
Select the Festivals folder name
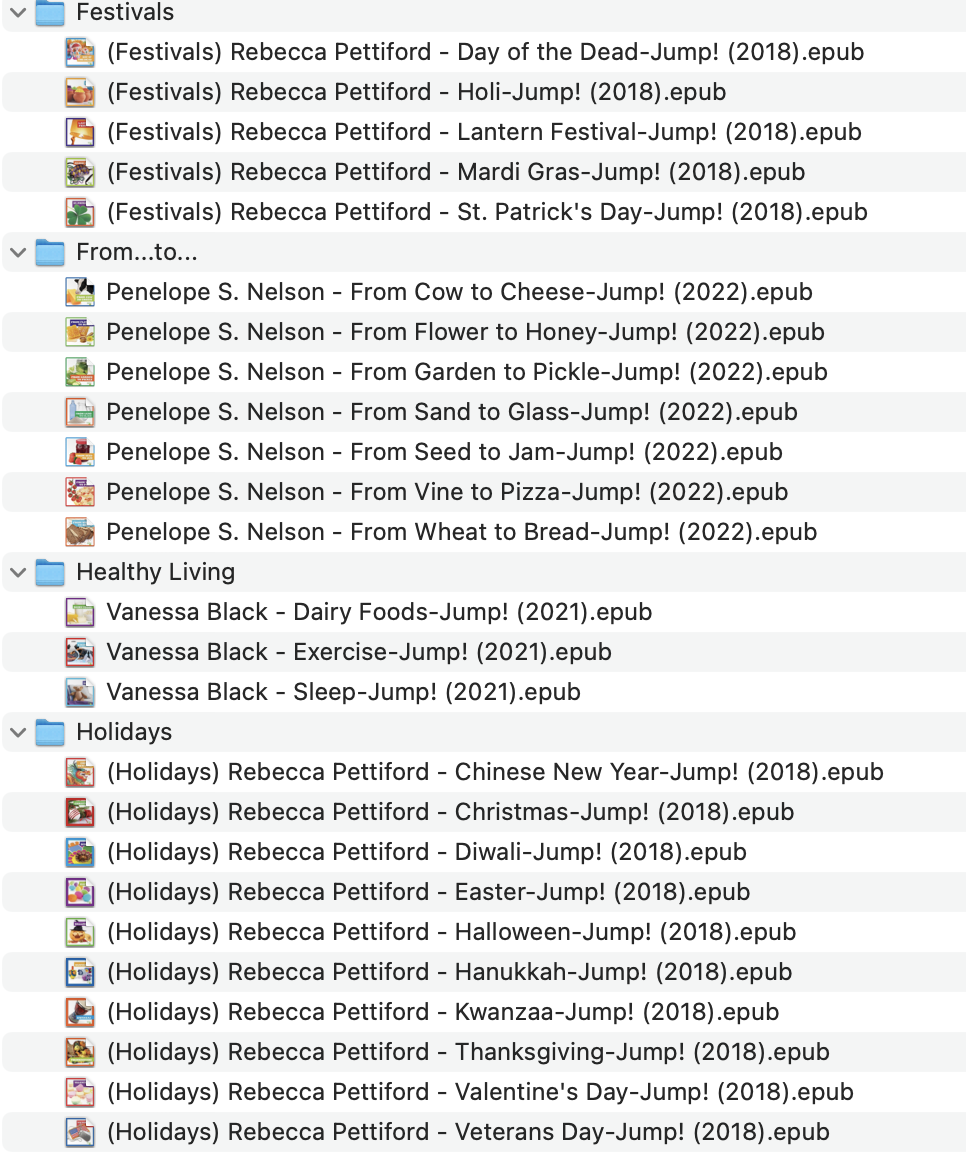(x=125, y=12)
